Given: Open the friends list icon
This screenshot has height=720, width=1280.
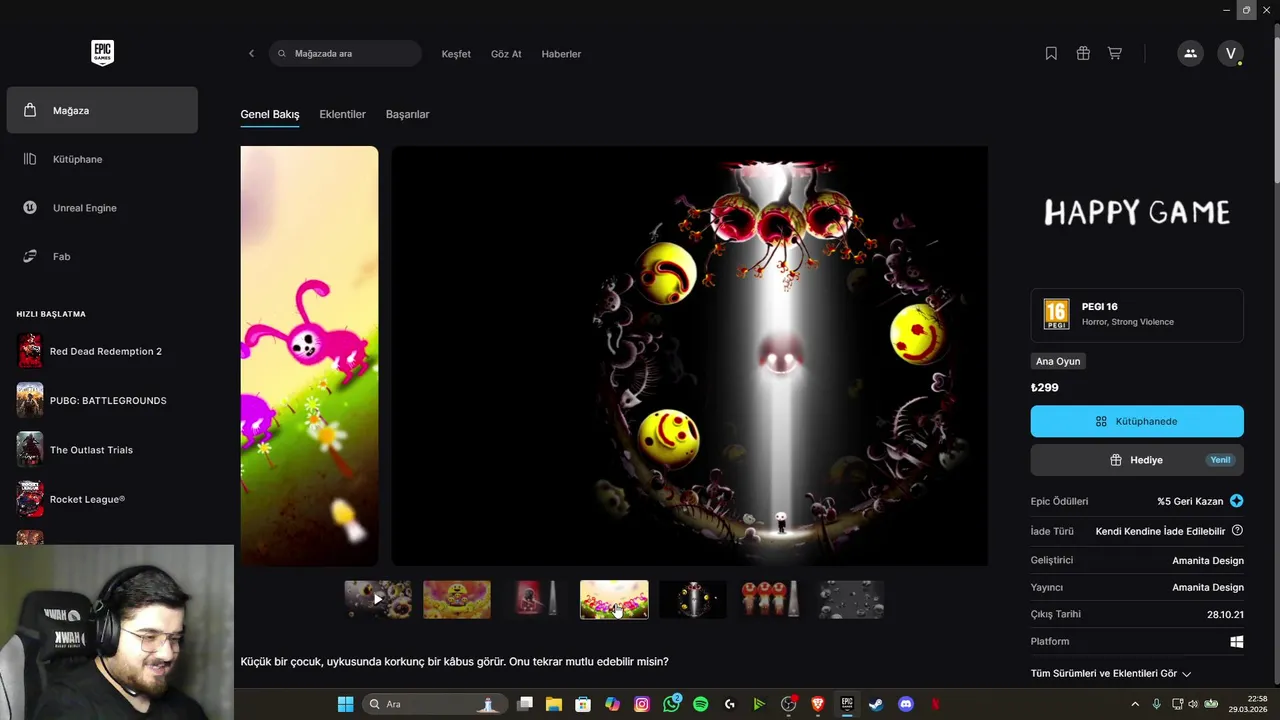Looking at the screenshot, I should 1190,54.
